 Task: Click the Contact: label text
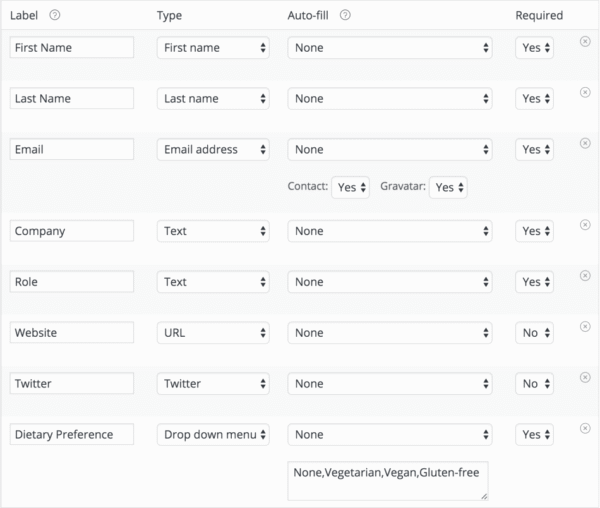[308, 186]
